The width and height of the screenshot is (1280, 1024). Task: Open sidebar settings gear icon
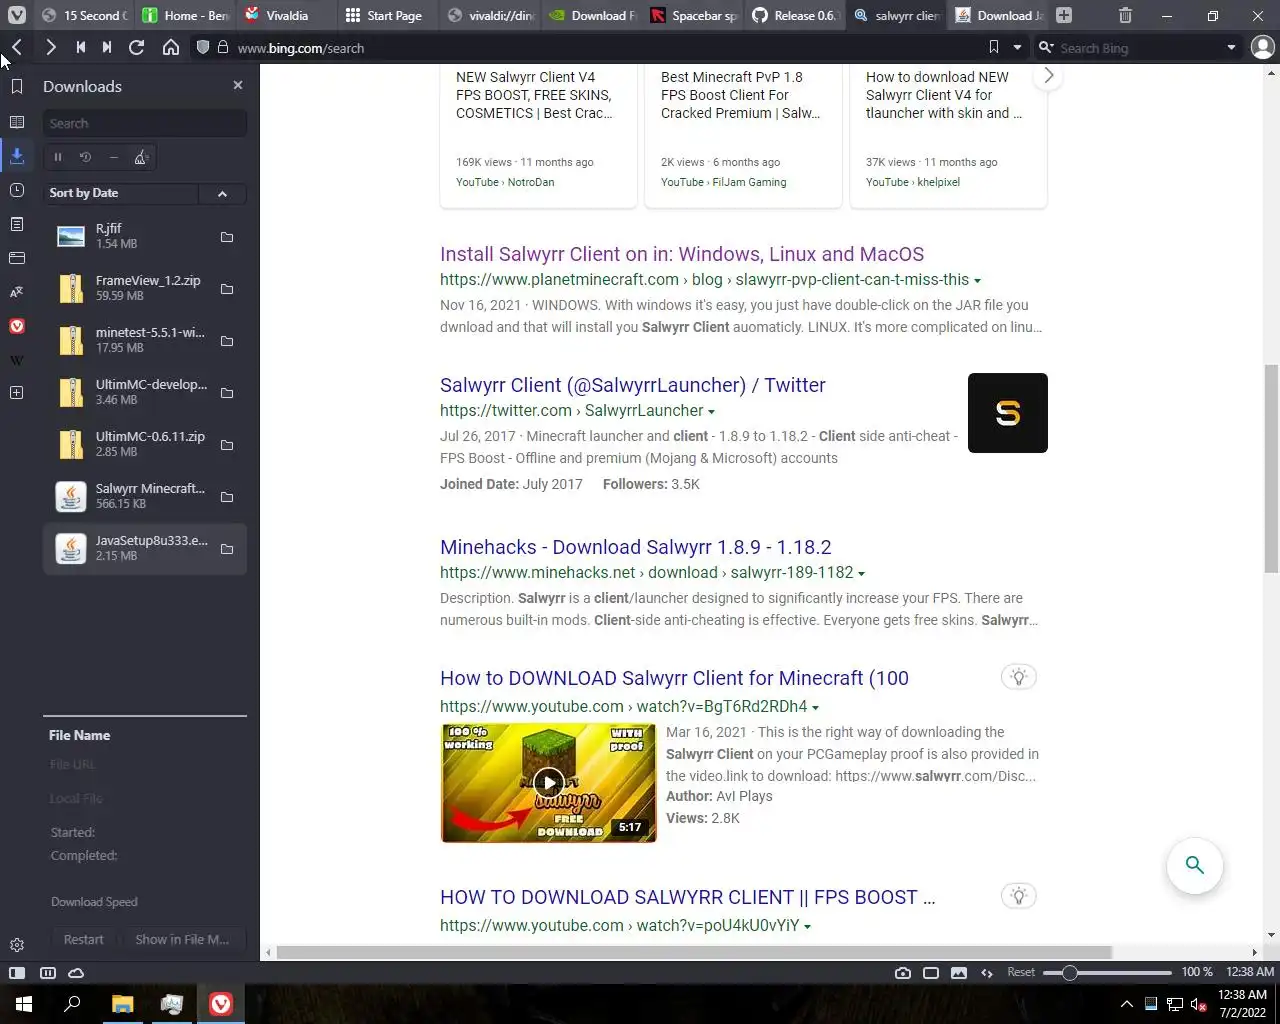point(17,945)
